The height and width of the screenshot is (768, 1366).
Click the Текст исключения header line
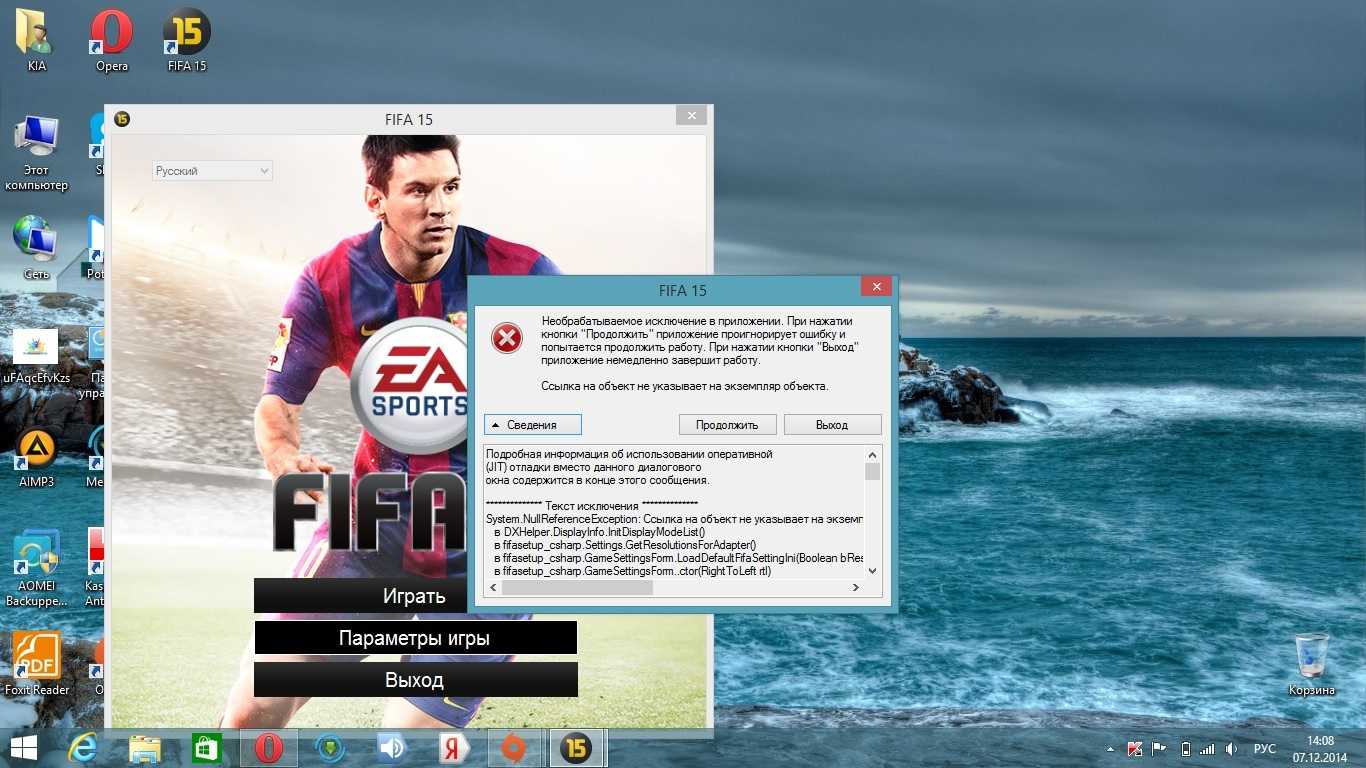tap(592, 505)
